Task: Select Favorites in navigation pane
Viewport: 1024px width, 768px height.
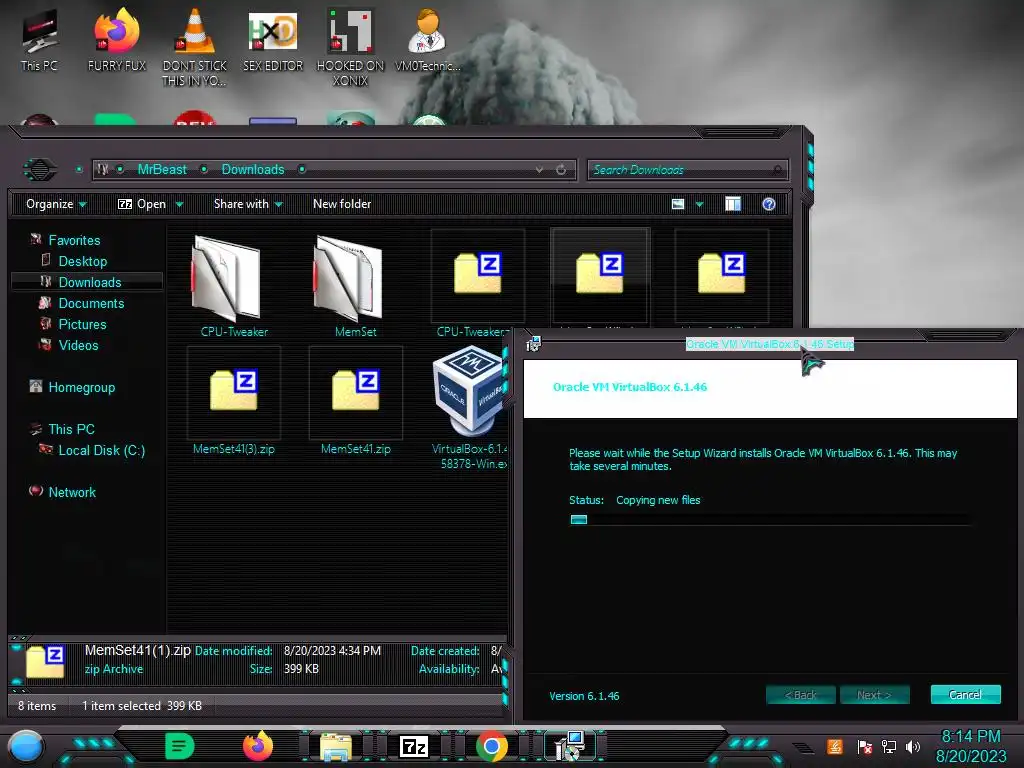Action: [x=74, y=240]
